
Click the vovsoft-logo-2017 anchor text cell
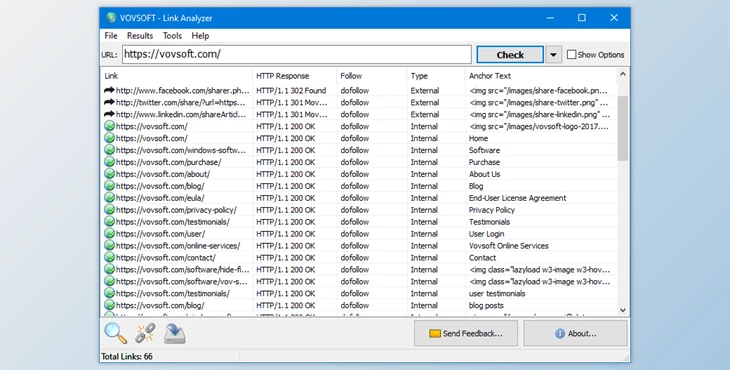point(539,126)
